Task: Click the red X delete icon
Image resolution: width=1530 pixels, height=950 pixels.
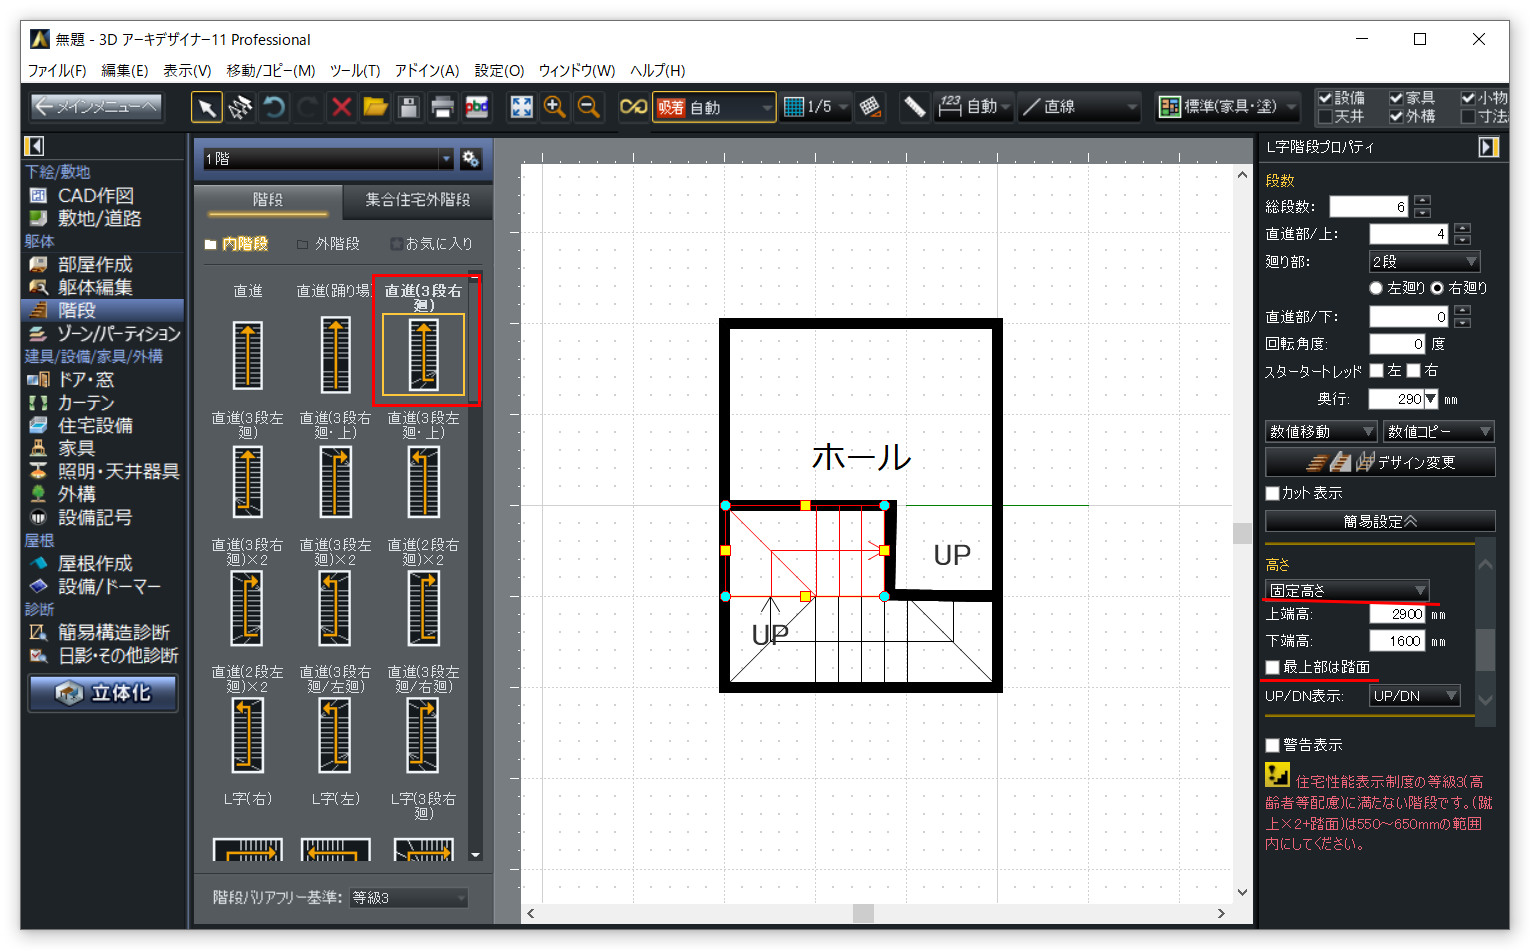Action: pyautogui.click(x=341, y=107)
